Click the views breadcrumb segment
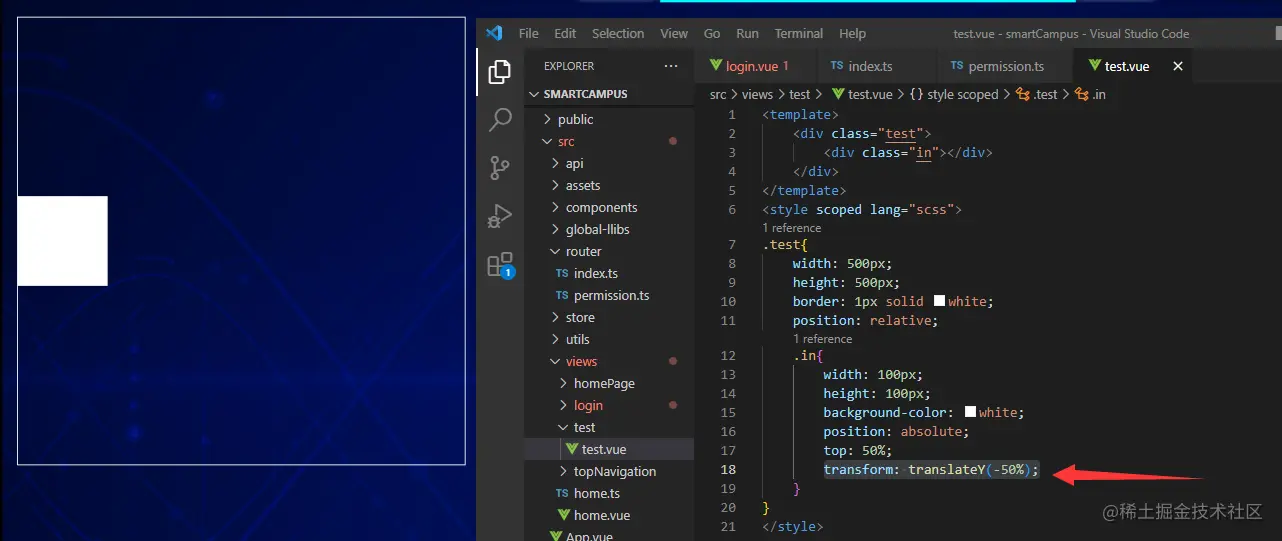The image size is (1282, 541). [757, 94]
